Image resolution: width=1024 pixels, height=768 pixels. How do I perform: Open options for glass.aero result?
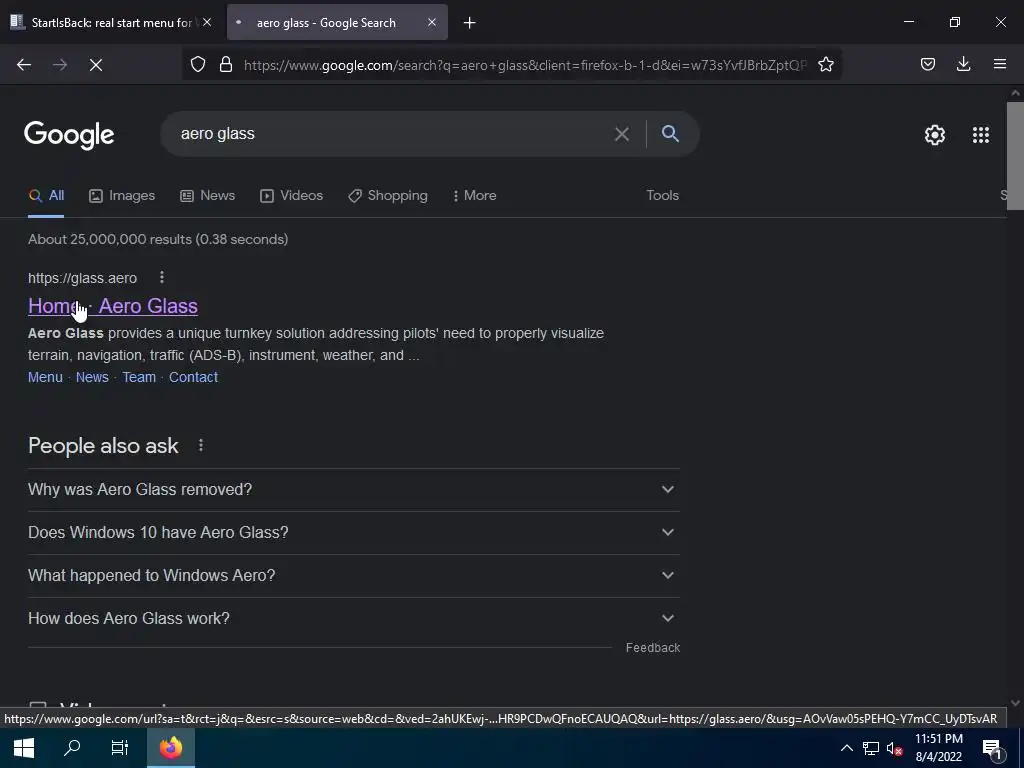coord(162,278)
